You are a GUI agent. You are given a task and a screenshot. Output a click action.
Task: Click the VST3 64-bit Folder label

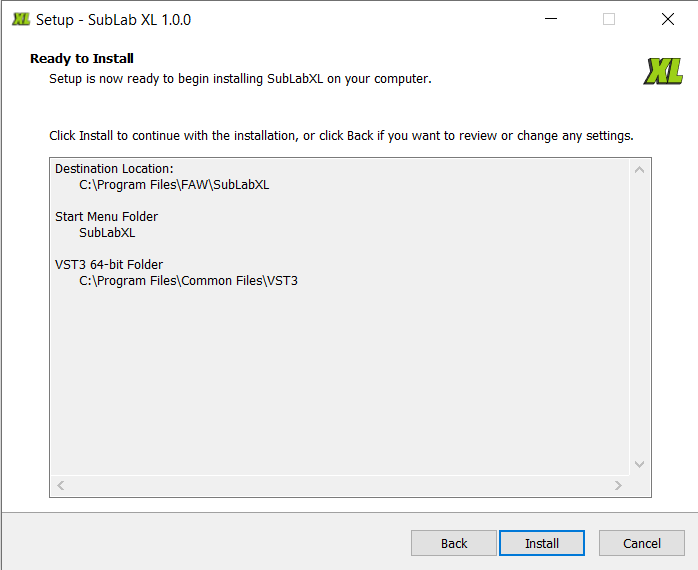[109, 264]
